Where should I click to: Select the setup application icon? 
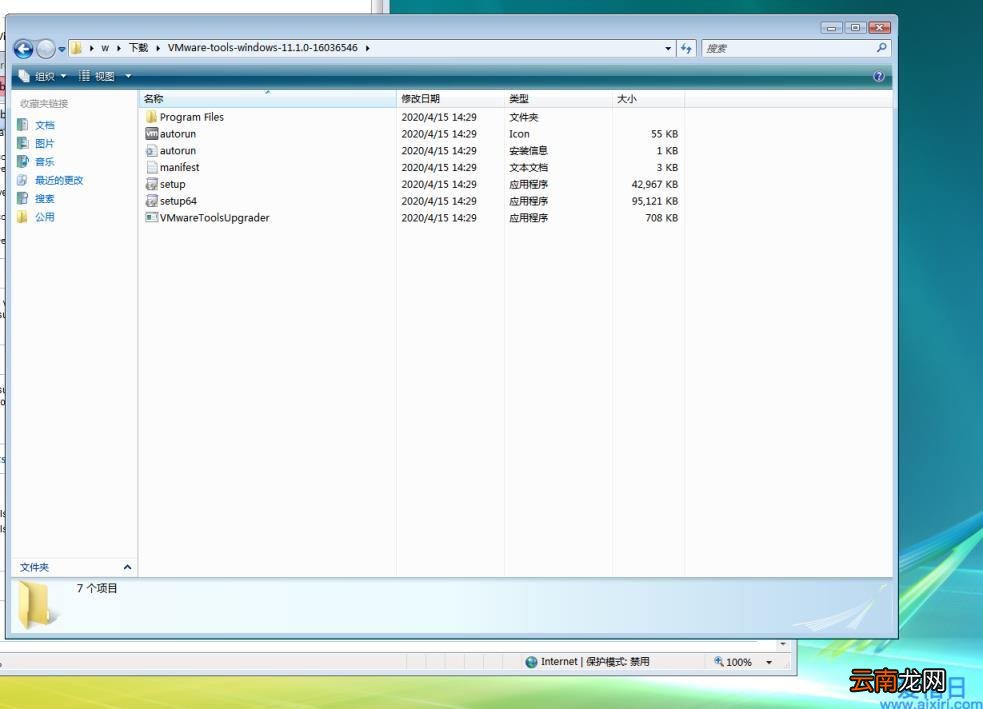click(151, 184)
